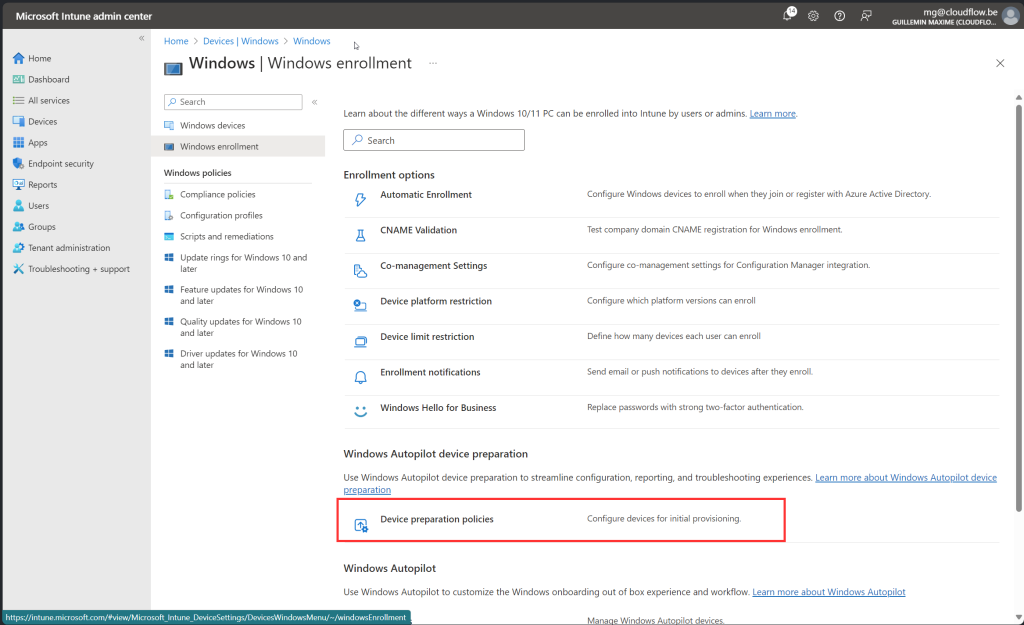Close the Windows enrollment blade
This screenshot has width=1024, height=625.
[x=1000, y=63]
